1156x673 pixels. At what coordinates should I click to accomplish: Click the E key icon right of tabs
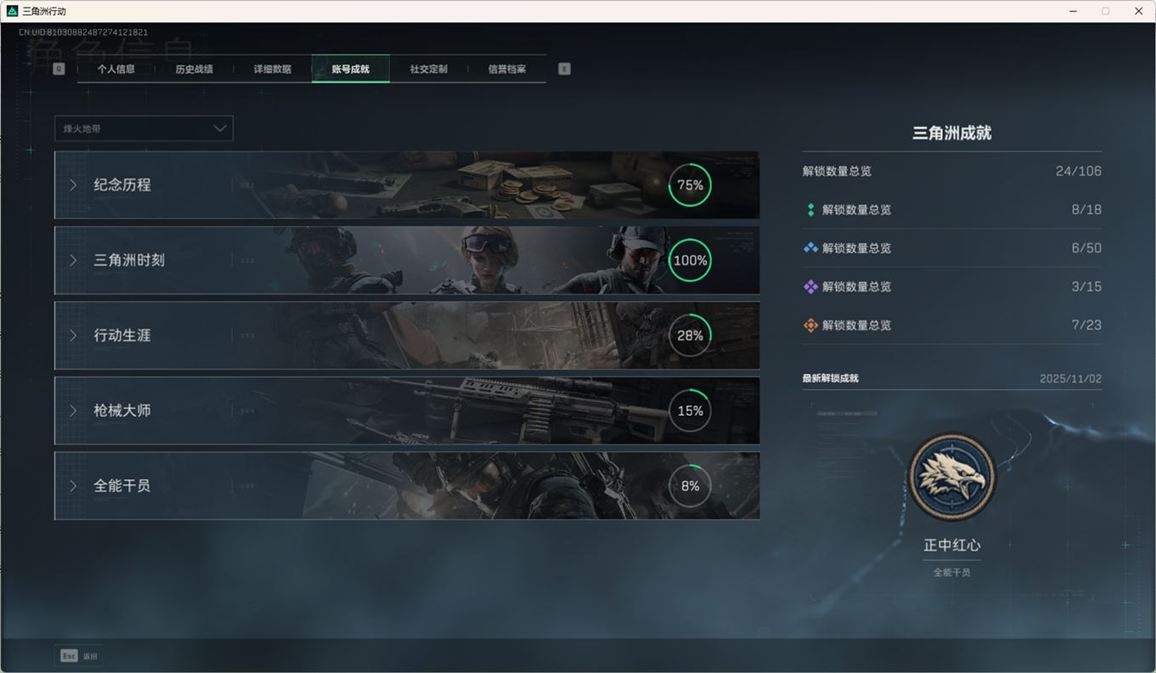click(564, 69)
